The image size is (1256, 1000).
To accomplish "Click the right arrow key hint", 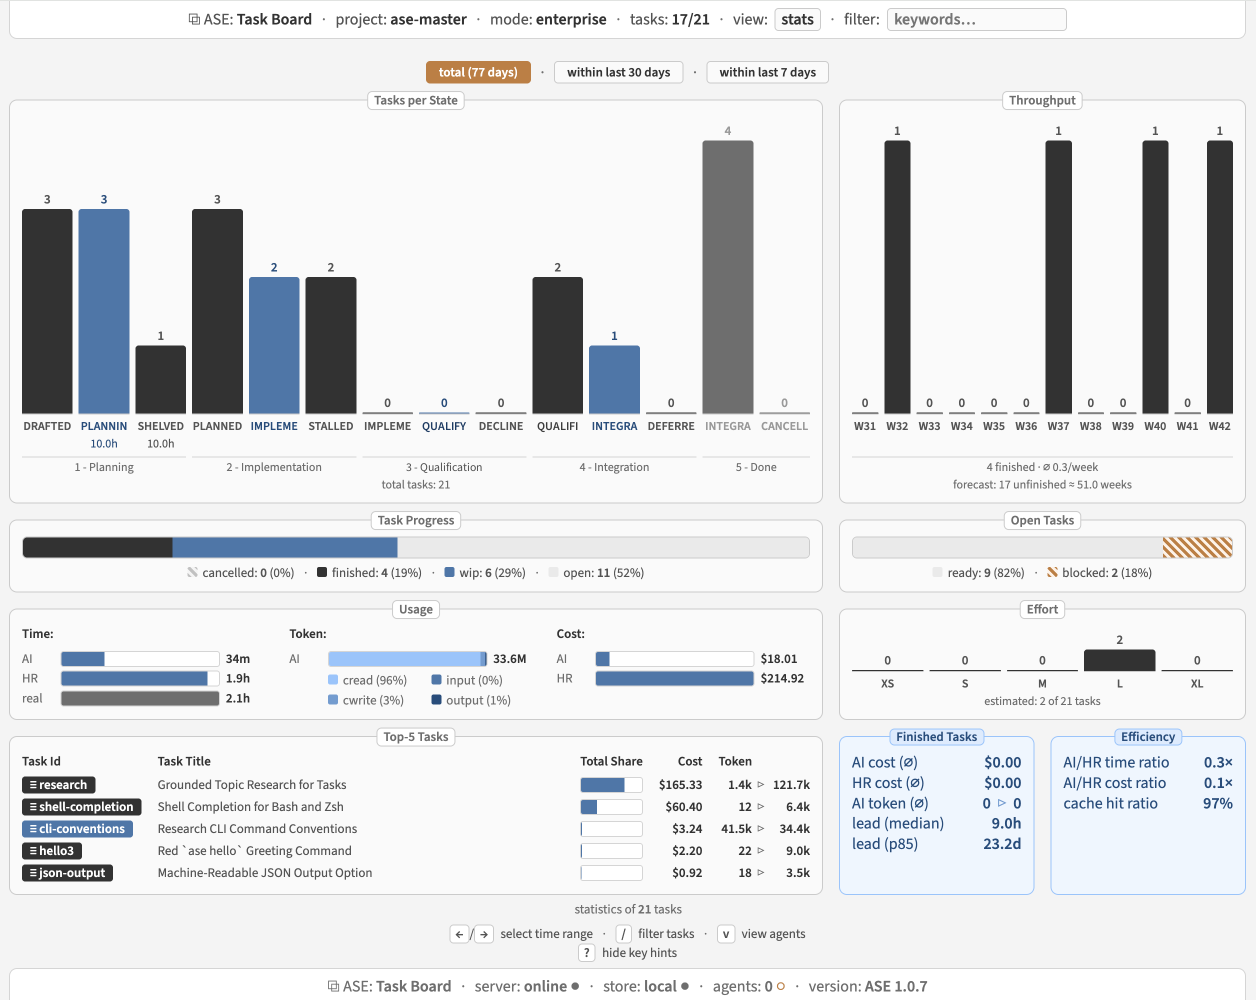I will pos(484,934).
